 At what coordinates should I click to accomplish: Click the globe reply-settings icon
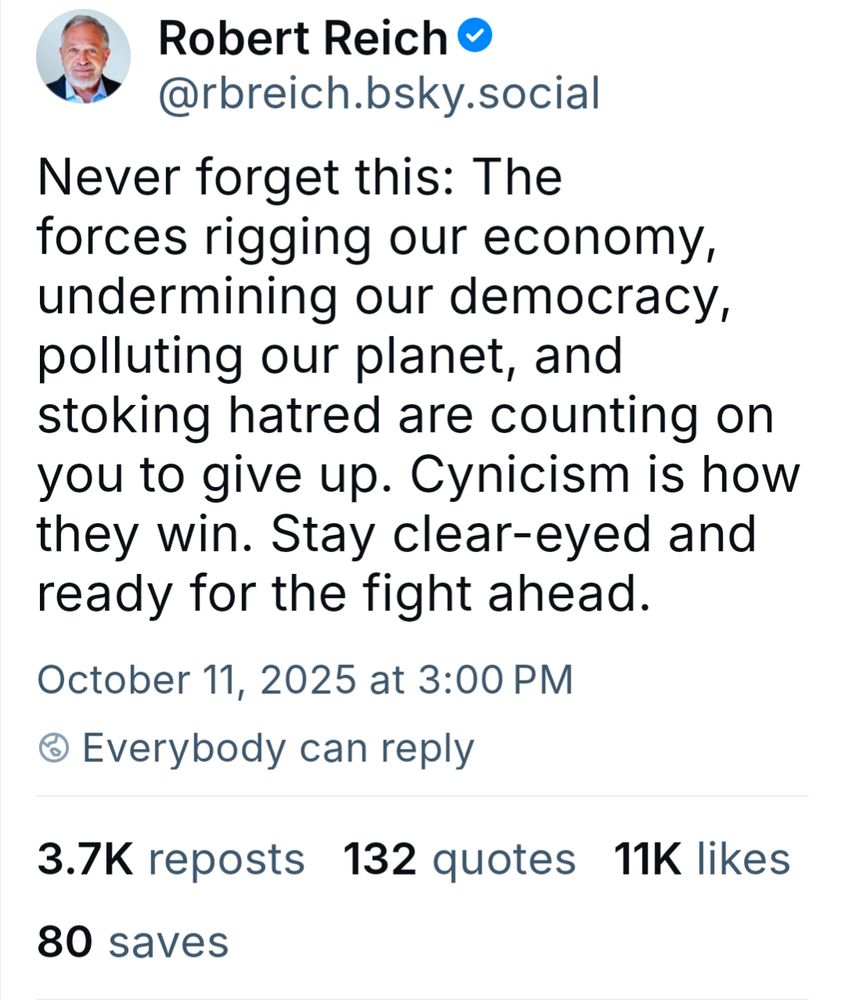(54, 747)
